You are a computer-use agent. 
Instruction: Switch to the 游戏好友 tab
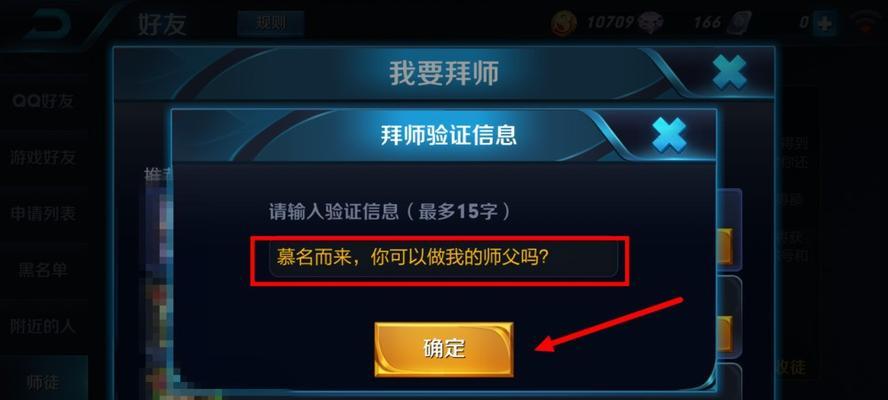tap(44, 158)
